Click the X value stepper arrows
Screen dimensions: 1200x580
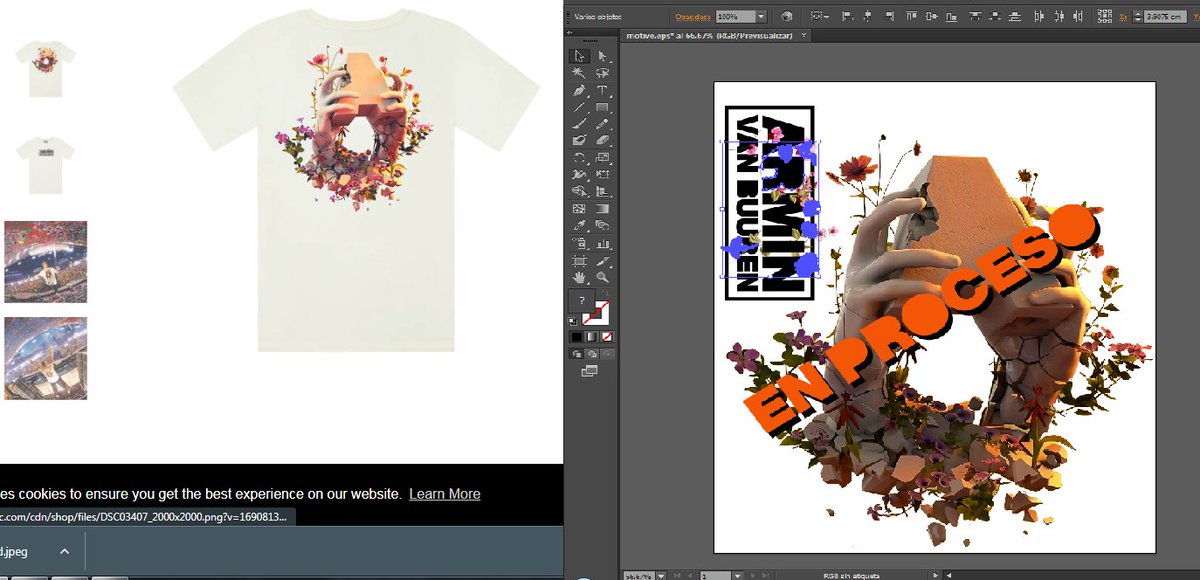coord(1137,17)
